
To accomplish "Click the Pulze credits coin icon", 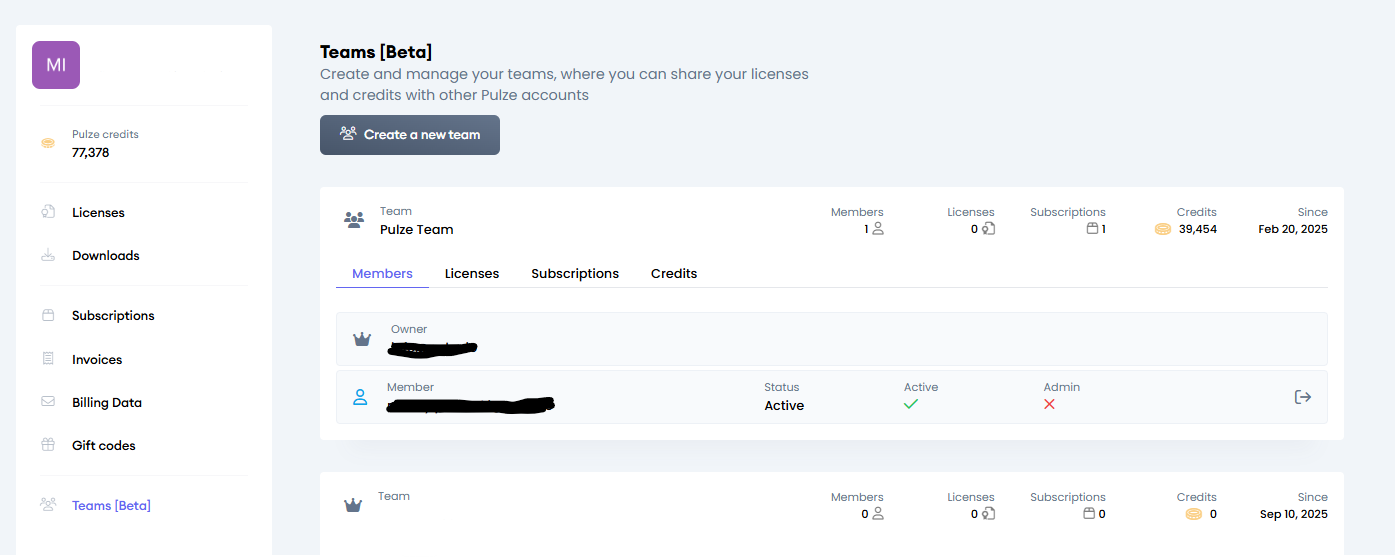I will click(x=48, y=144).
